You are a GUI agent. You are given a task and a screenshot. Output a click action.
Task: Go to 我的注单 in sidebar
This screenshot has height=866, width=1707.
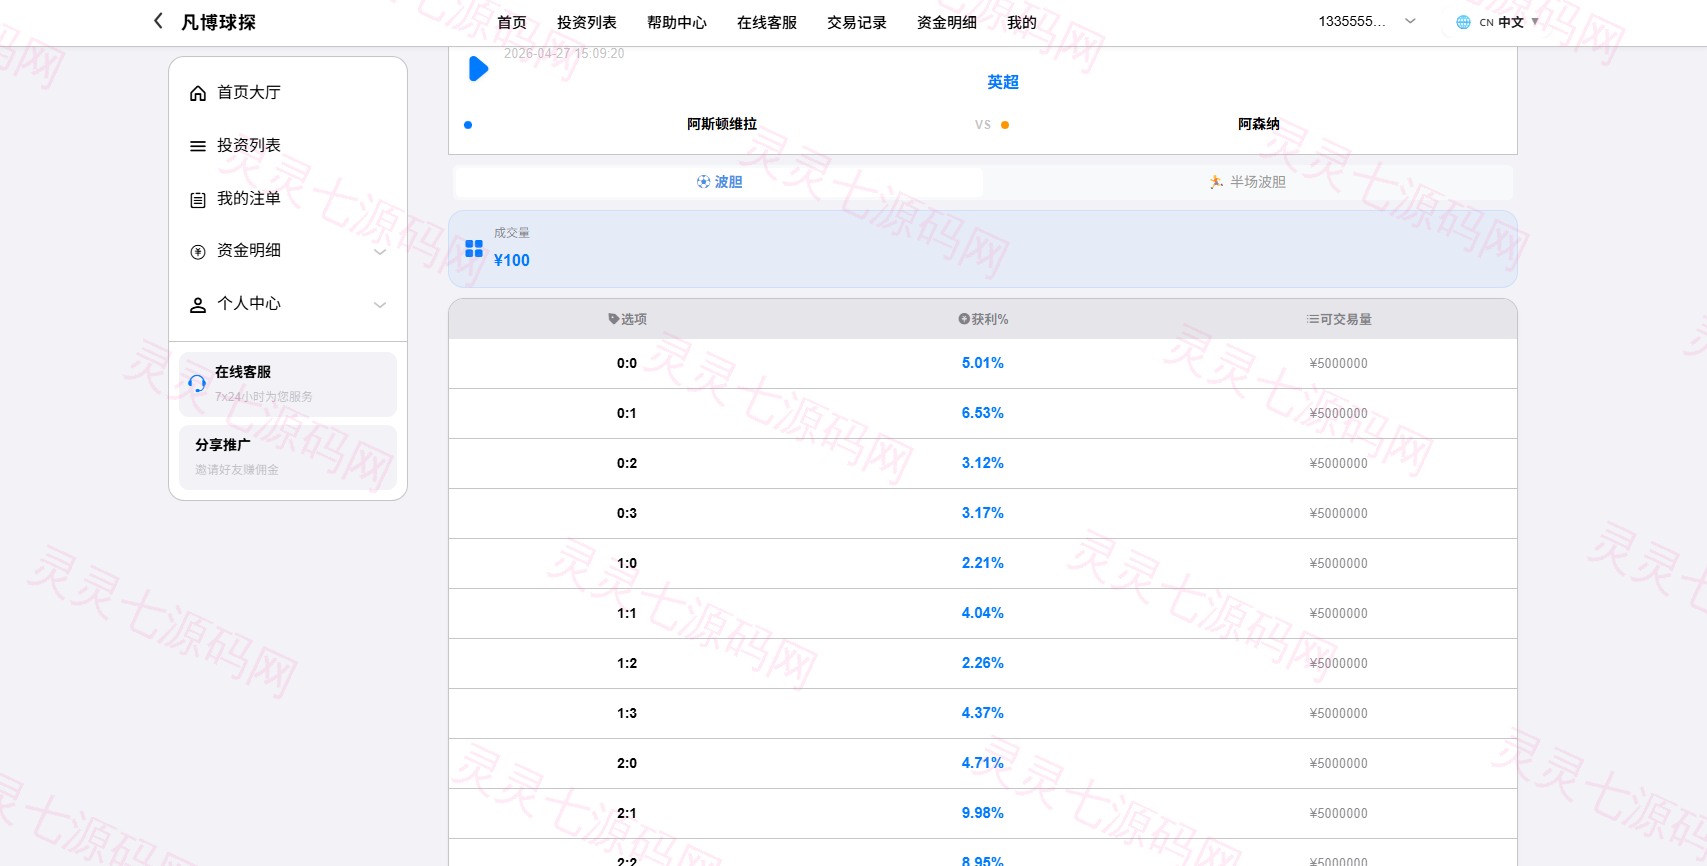(288, 199)
